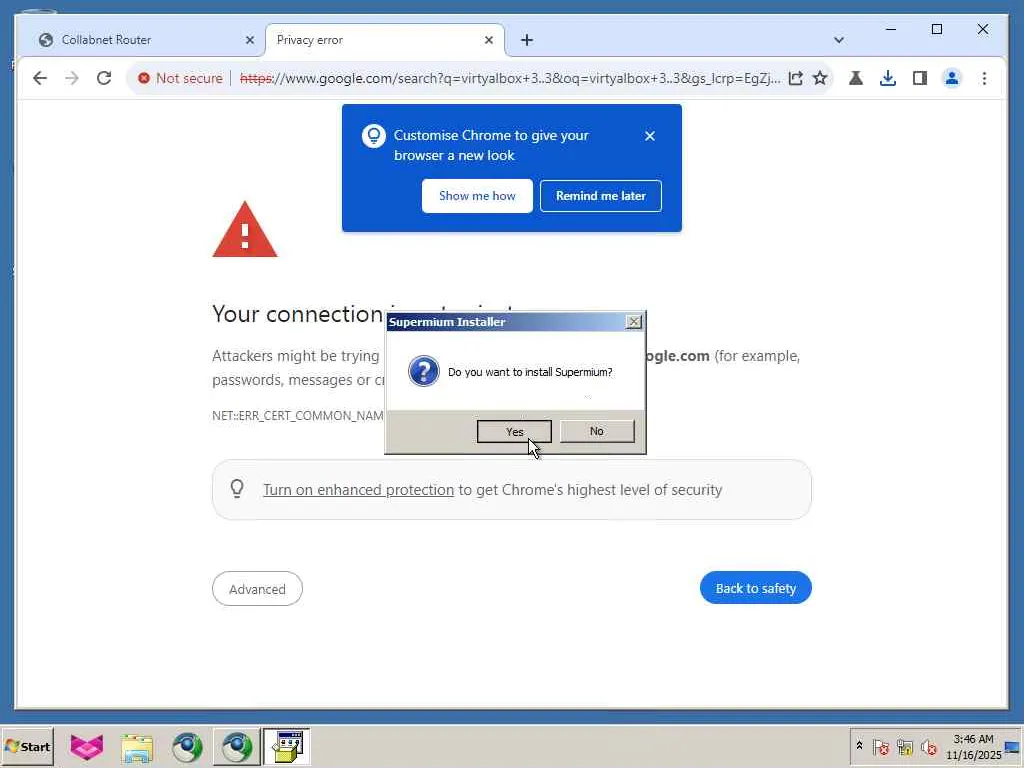The width and height of the screenshot is (1024, 768).
Task: Open the second Supermium browser taskbar icon
Action: (236, 747)
